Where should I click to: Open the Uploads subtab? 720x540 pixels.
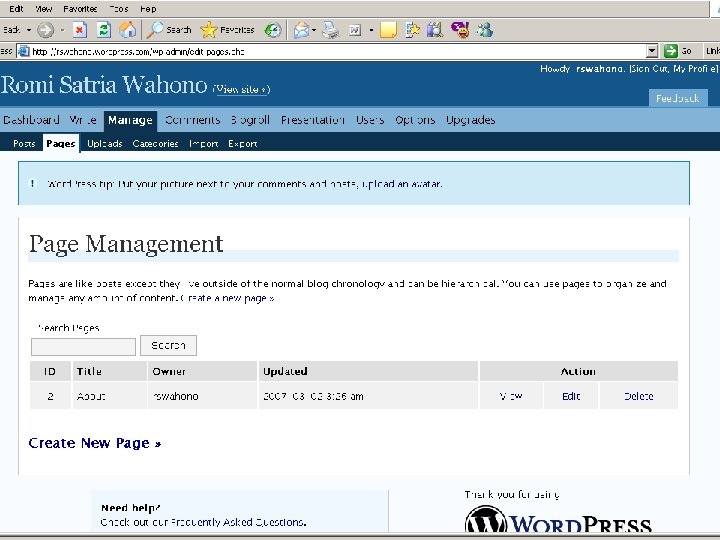coord(105,144)
